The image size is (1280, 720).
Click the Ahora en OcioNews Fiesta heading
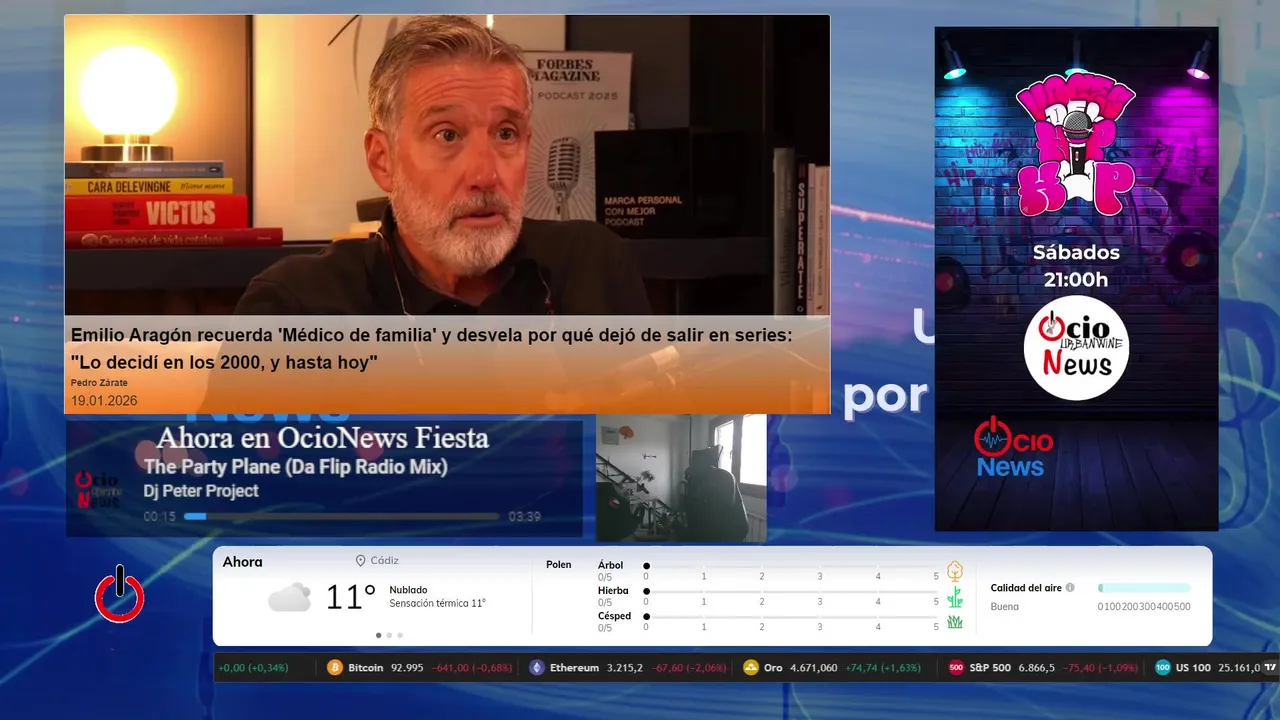(x=322, y=437)
